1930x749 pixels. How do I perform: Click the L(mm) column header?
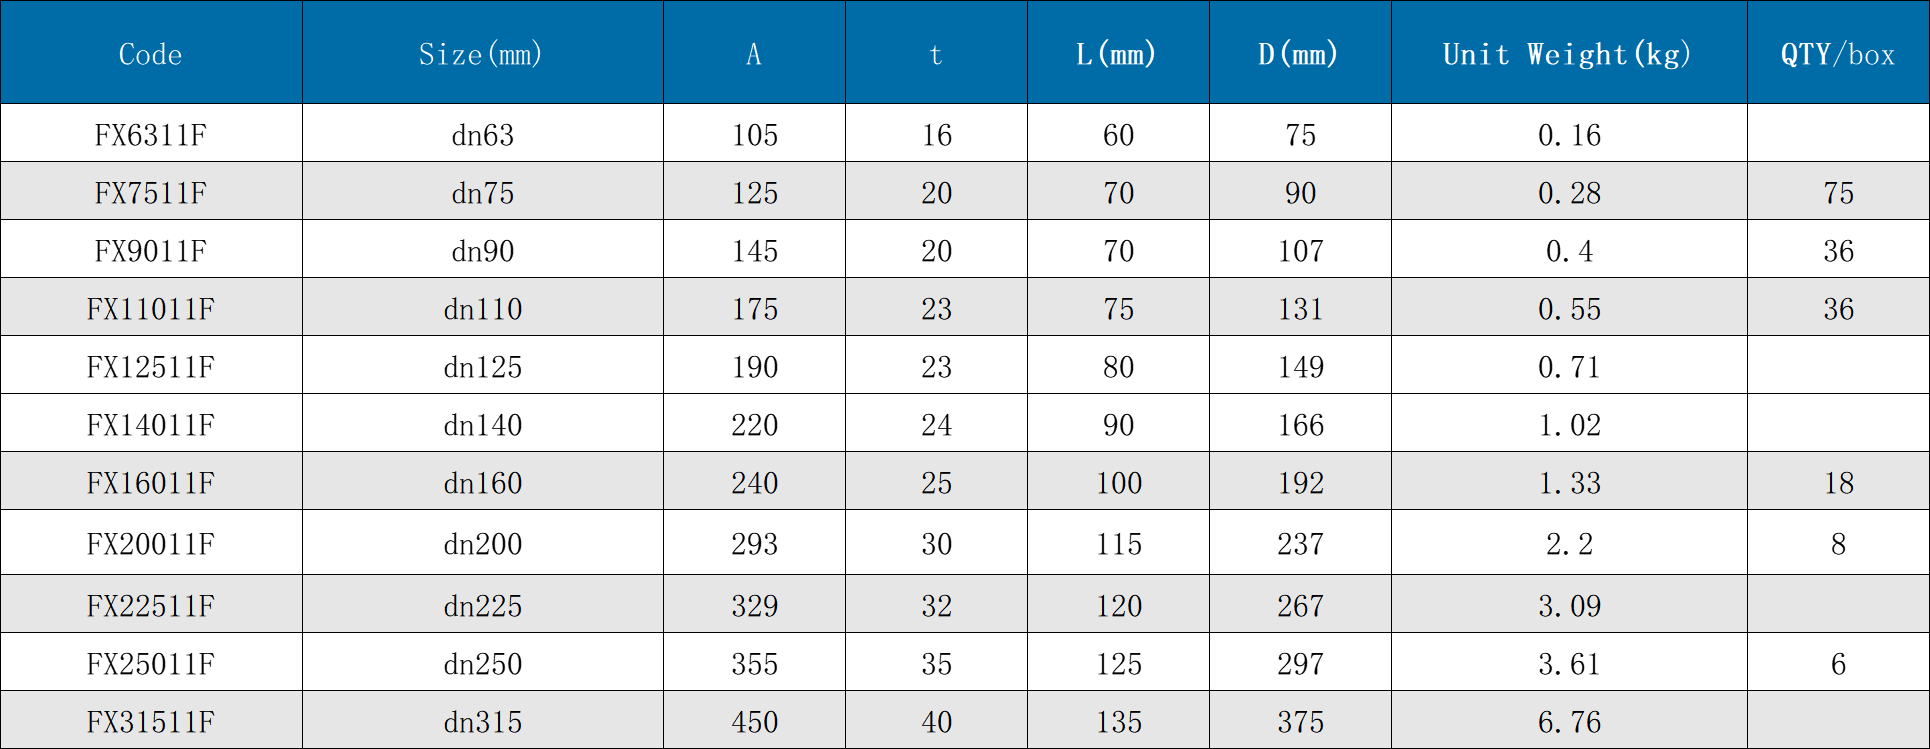1116,54
